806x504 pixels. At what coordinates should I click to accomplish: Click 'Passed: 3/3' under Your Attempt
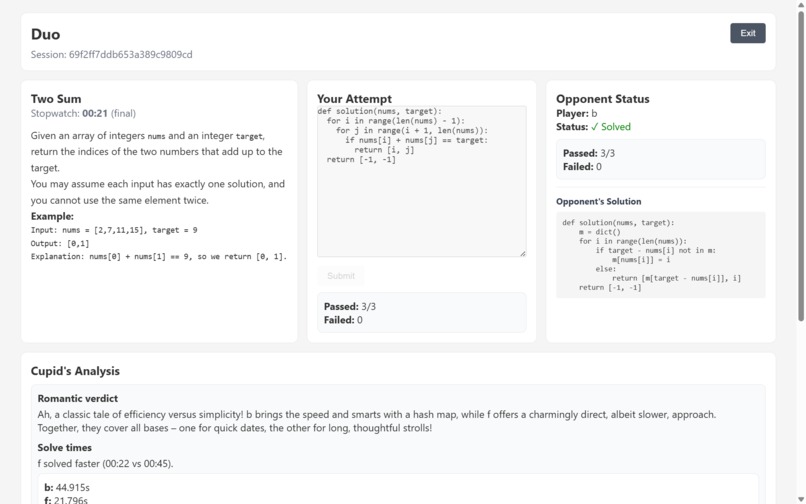pos(350,307)
